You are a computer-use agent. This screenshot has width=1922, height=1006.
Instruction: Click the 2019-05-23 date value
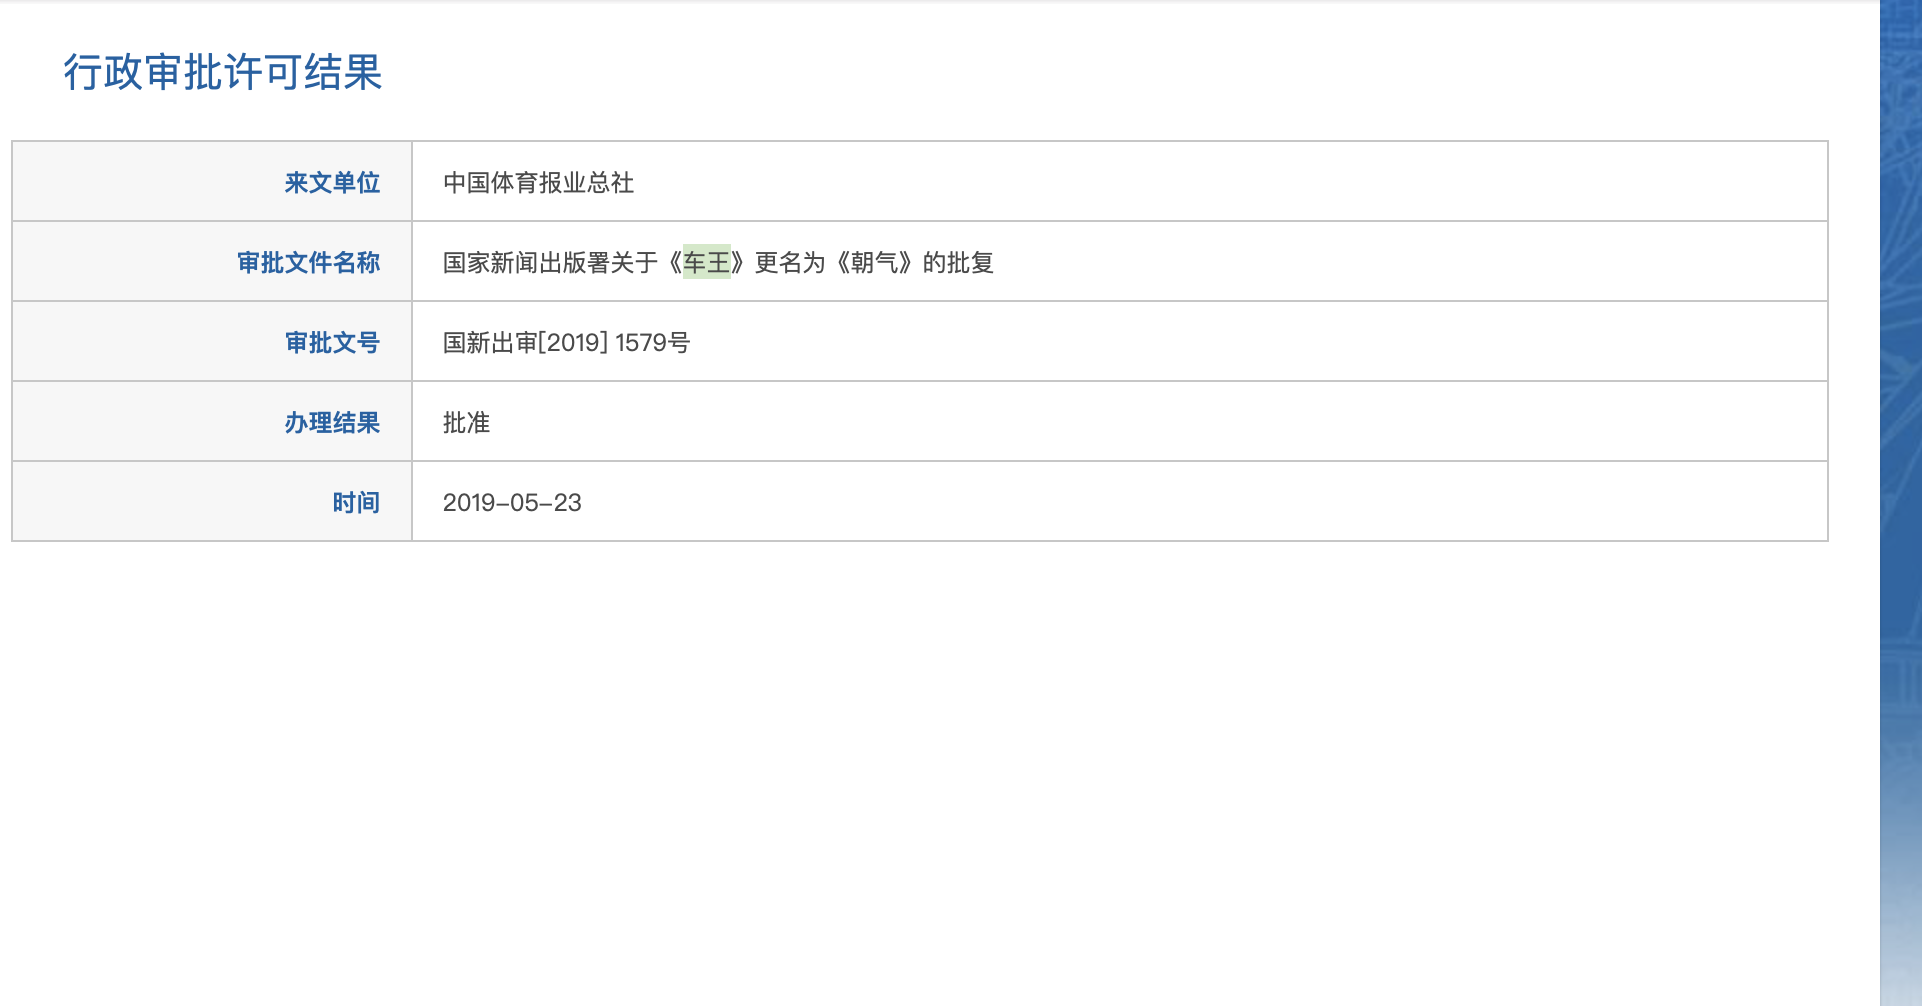pyautogui.click(x=512, y=503)
